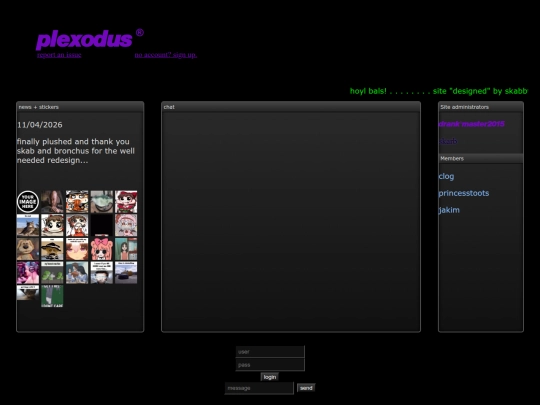Pick the pale pink bonnet chibi sticker
The width and height of the screenshot is (540, 405).
pos(126,225)
